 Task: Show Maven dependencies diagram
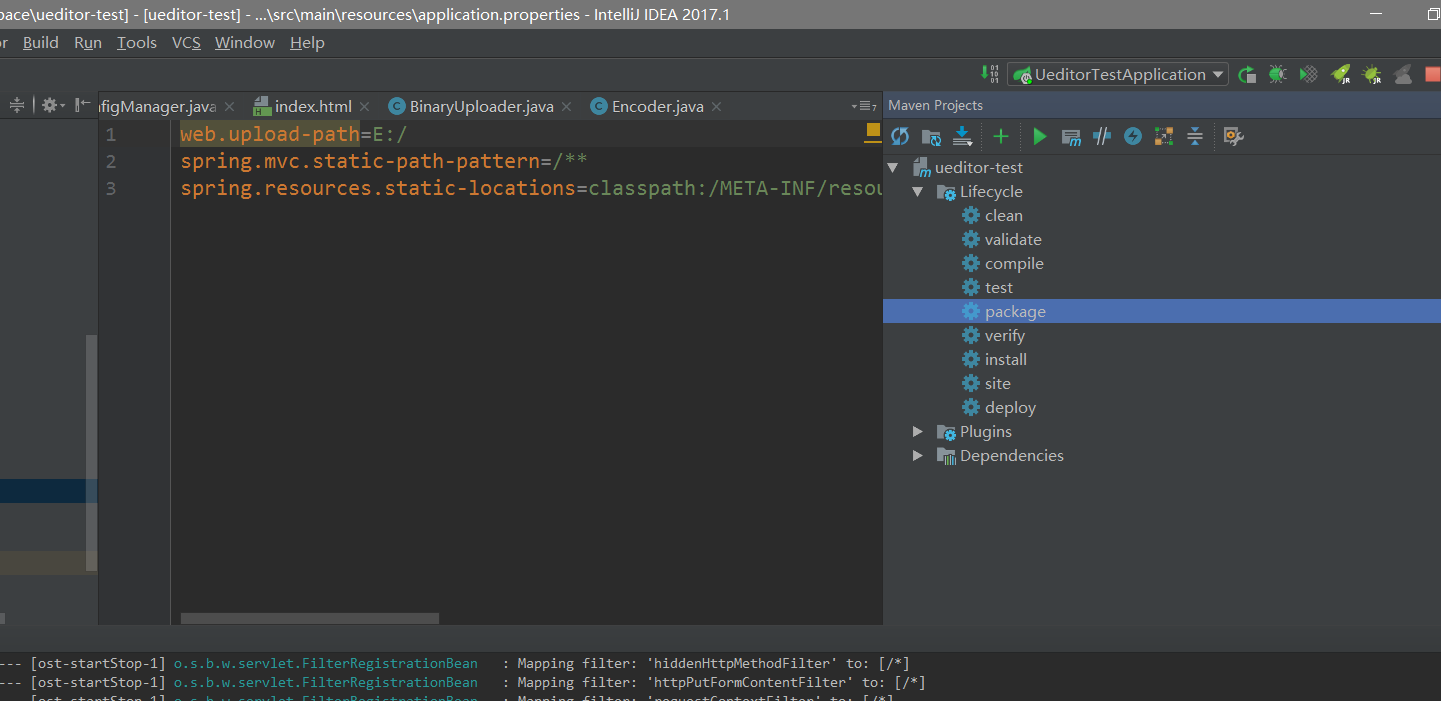click(x=1163, y=136)
